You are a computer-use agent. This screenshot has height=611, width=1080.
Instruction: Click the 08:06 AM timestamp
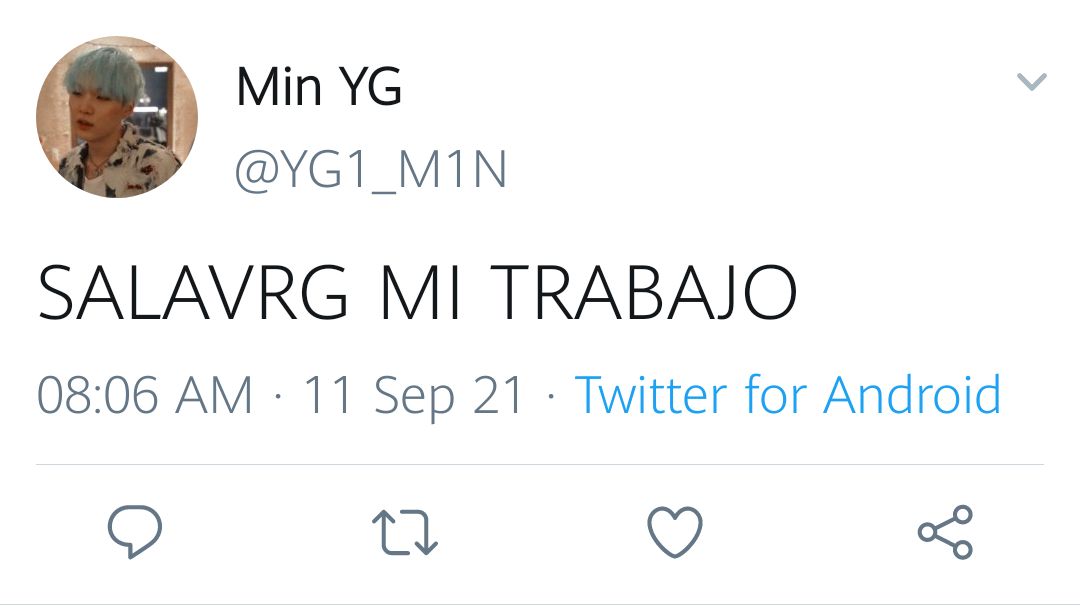[145, 395]
